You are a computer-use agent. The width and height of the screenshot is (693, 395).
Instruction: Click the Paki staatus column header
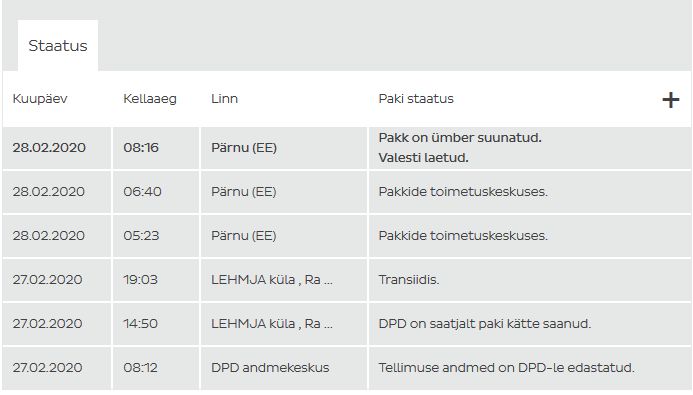416,99
